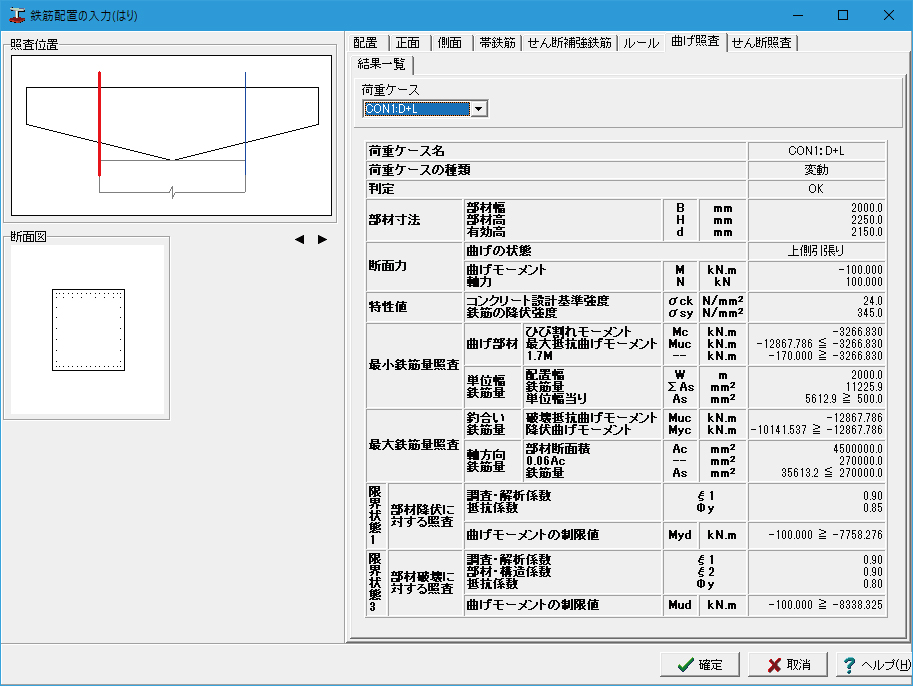Open the 荷重ケース dropdown arrow
The image size is (913, 686).
[479, 109]
